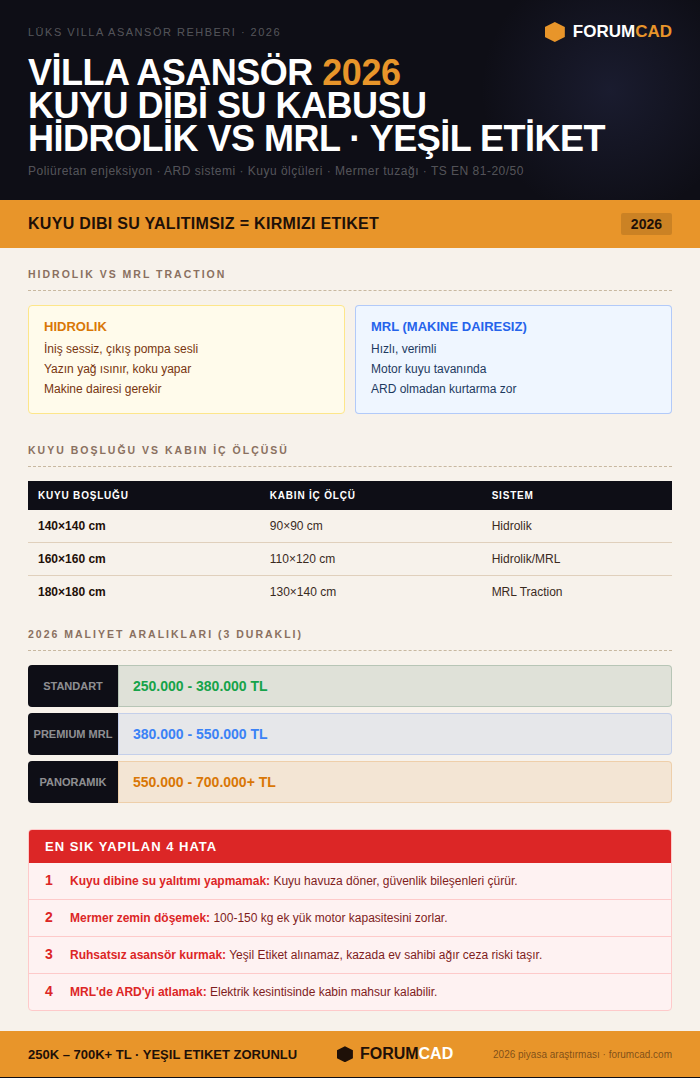Click 'İniş sessiz, çıkış pompa sesli' line

[x=121, y=349]
